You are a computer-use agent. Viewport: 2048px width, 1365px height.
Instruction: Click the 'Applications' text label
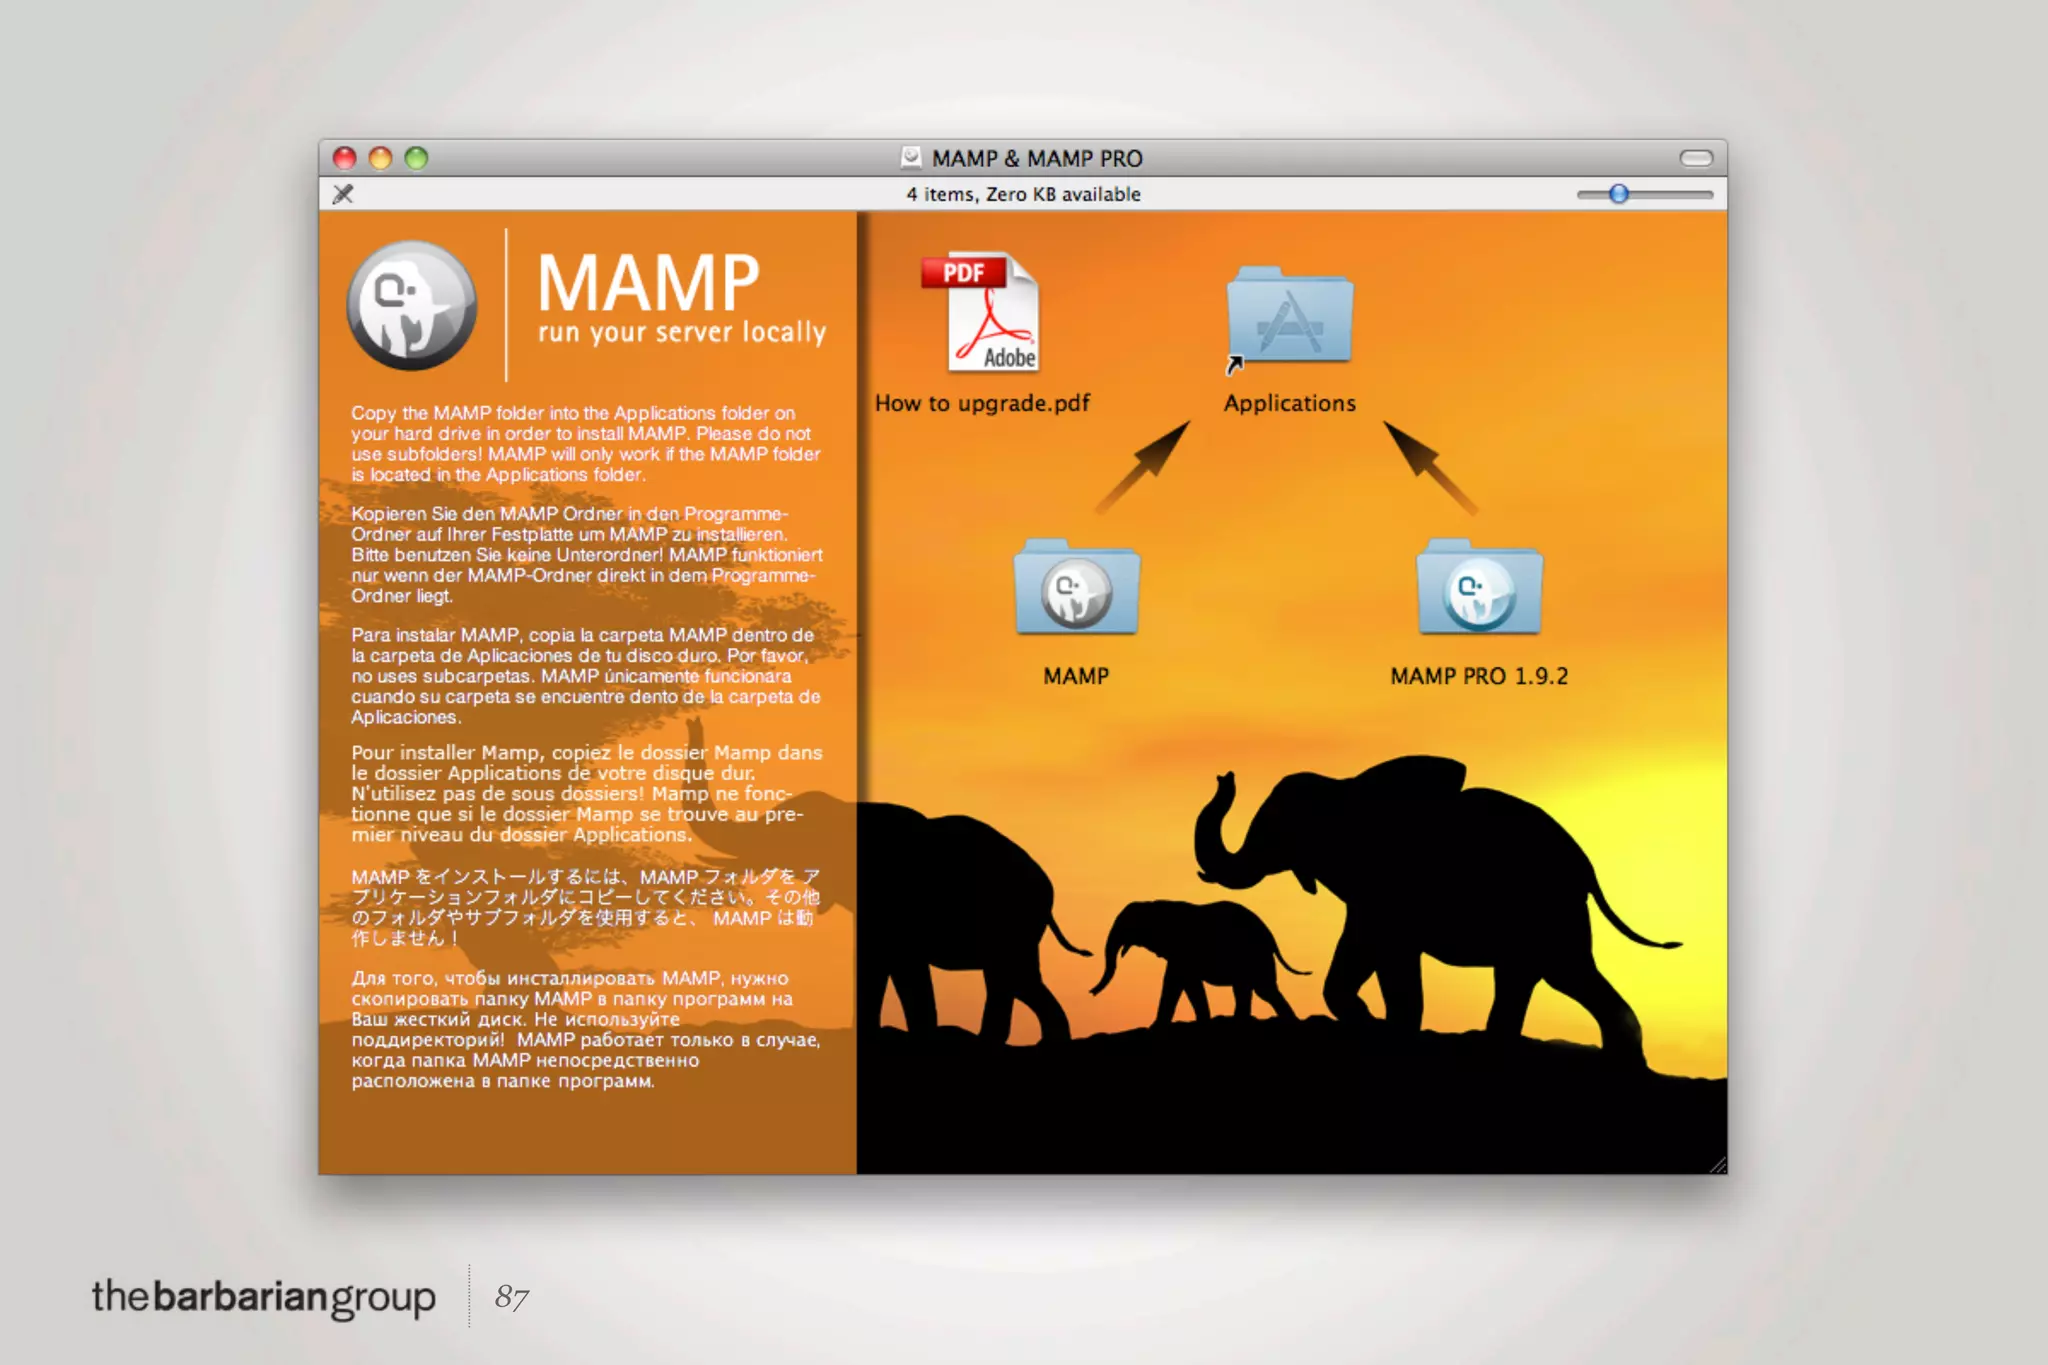[x=1290, y=403]
